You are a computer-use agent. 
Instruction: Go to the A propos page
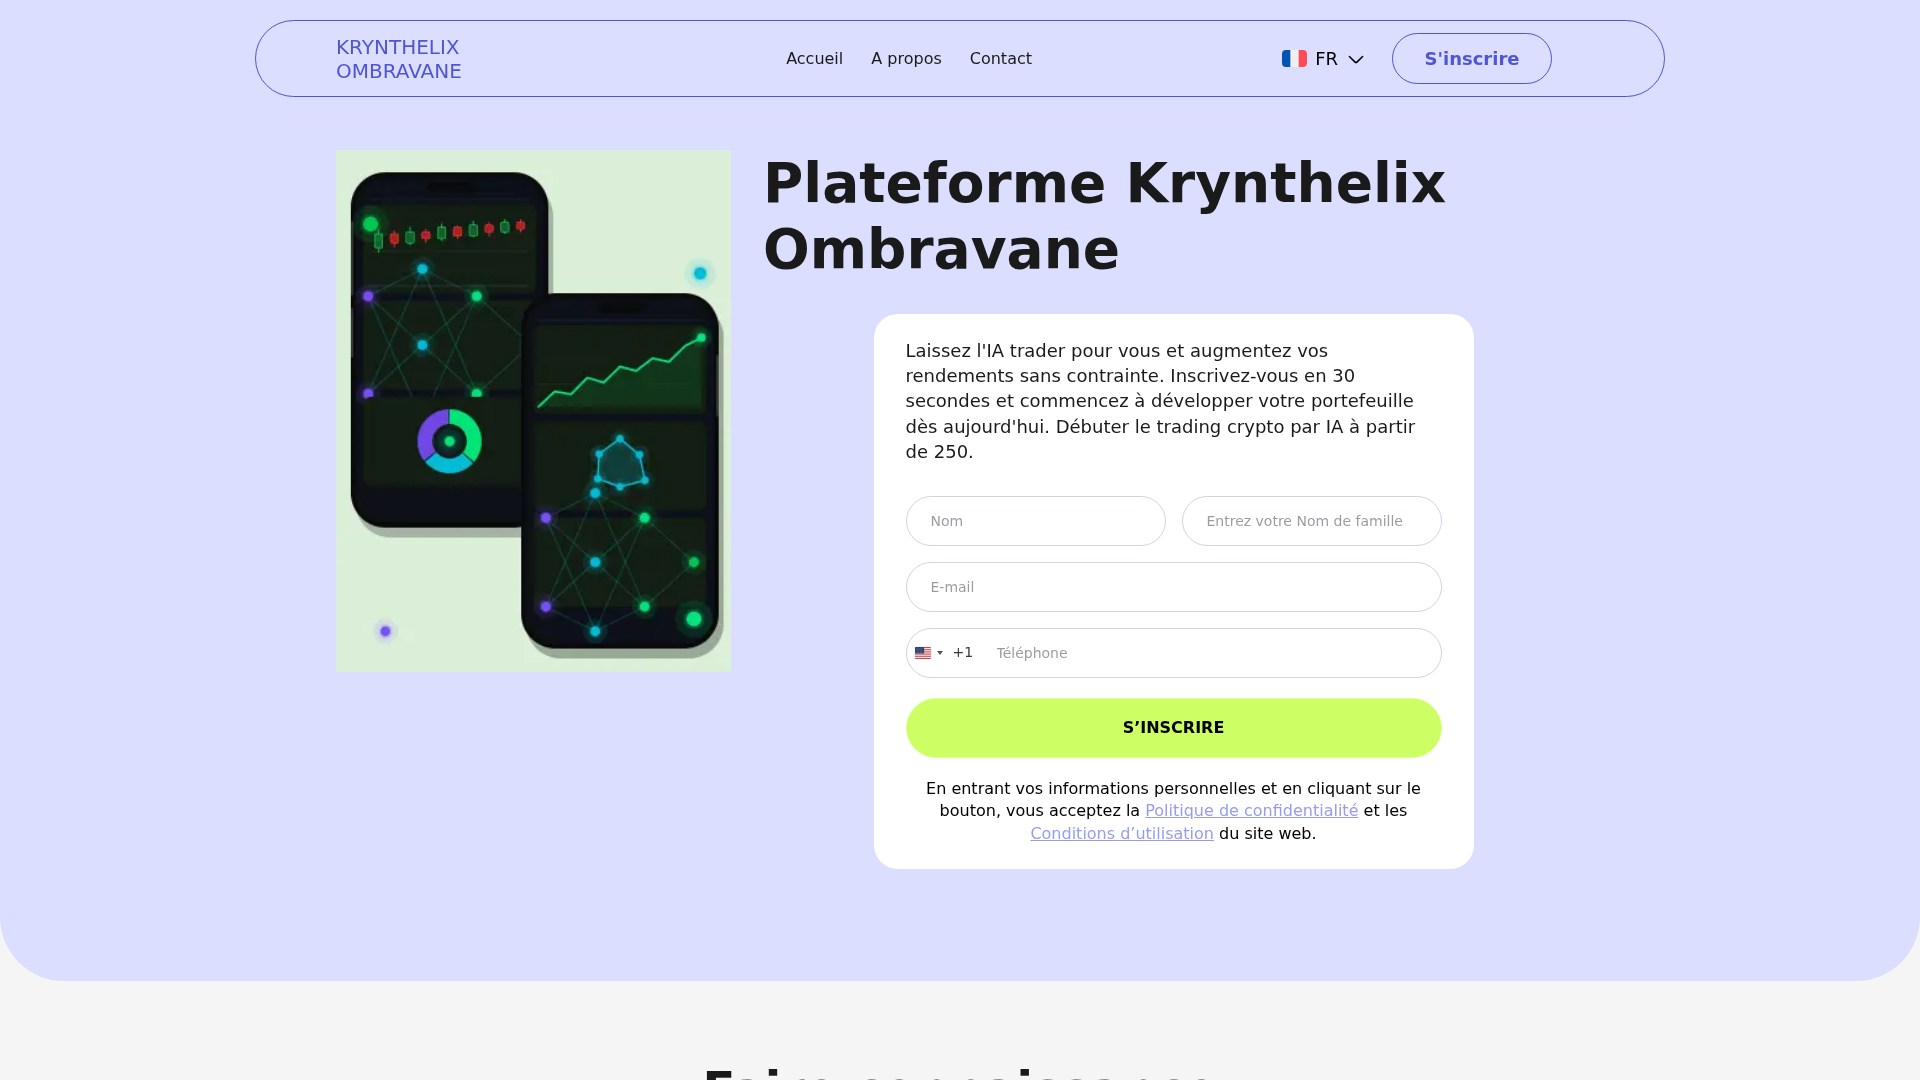(906, 59)
